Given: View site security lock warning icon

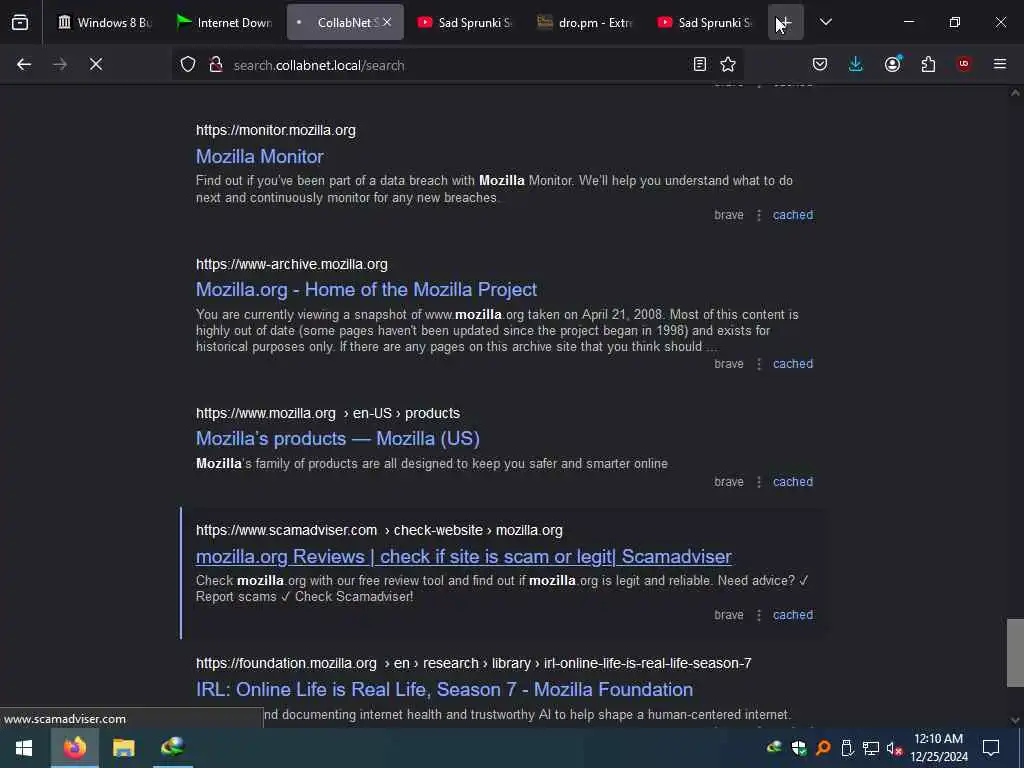Looking at the screenshot, I should tap(216, 65).
